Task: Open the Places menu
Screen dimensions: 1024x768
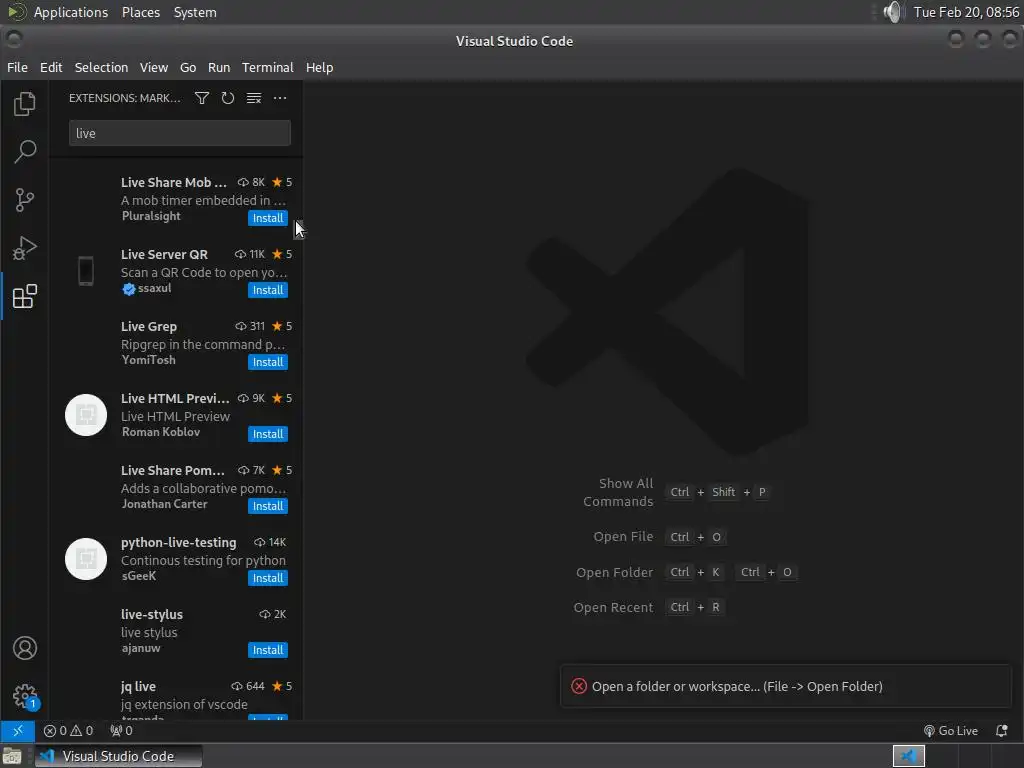Action: 140,12
